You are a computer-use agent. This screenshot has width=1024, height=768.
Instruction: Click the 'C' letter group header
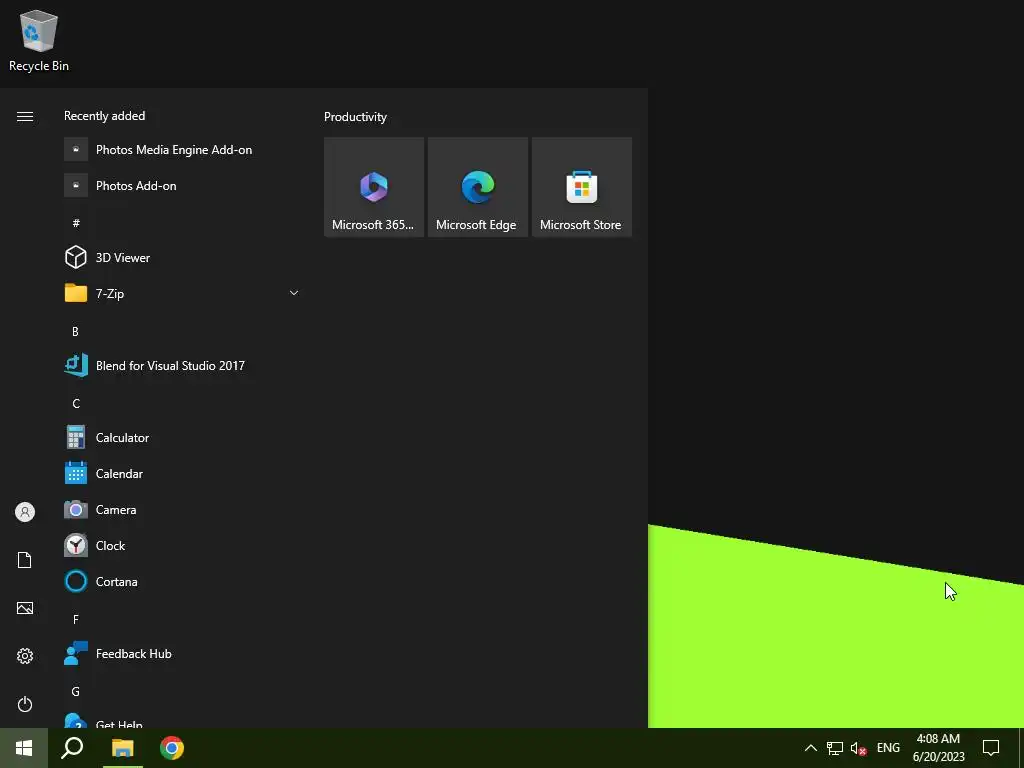(x=76, y=403)
